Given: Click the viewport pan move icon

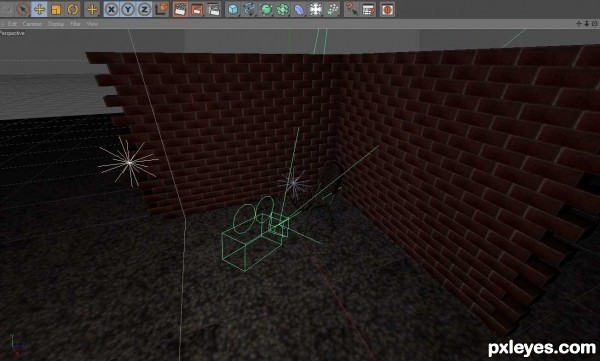Looking at the screenshot, I should point(579,24).
